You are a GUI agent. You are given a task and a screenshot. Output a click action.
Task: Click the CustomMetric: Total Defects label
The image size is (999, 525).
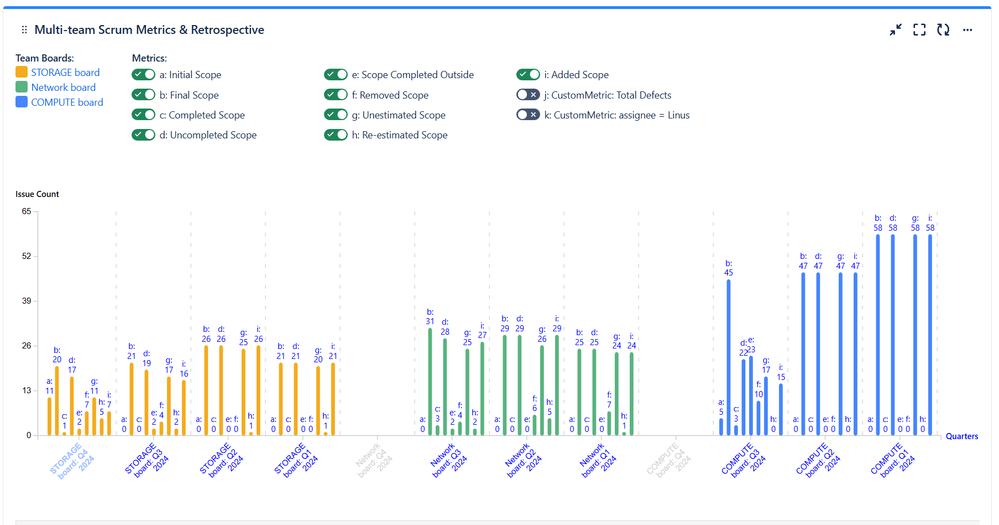point(607,95)
